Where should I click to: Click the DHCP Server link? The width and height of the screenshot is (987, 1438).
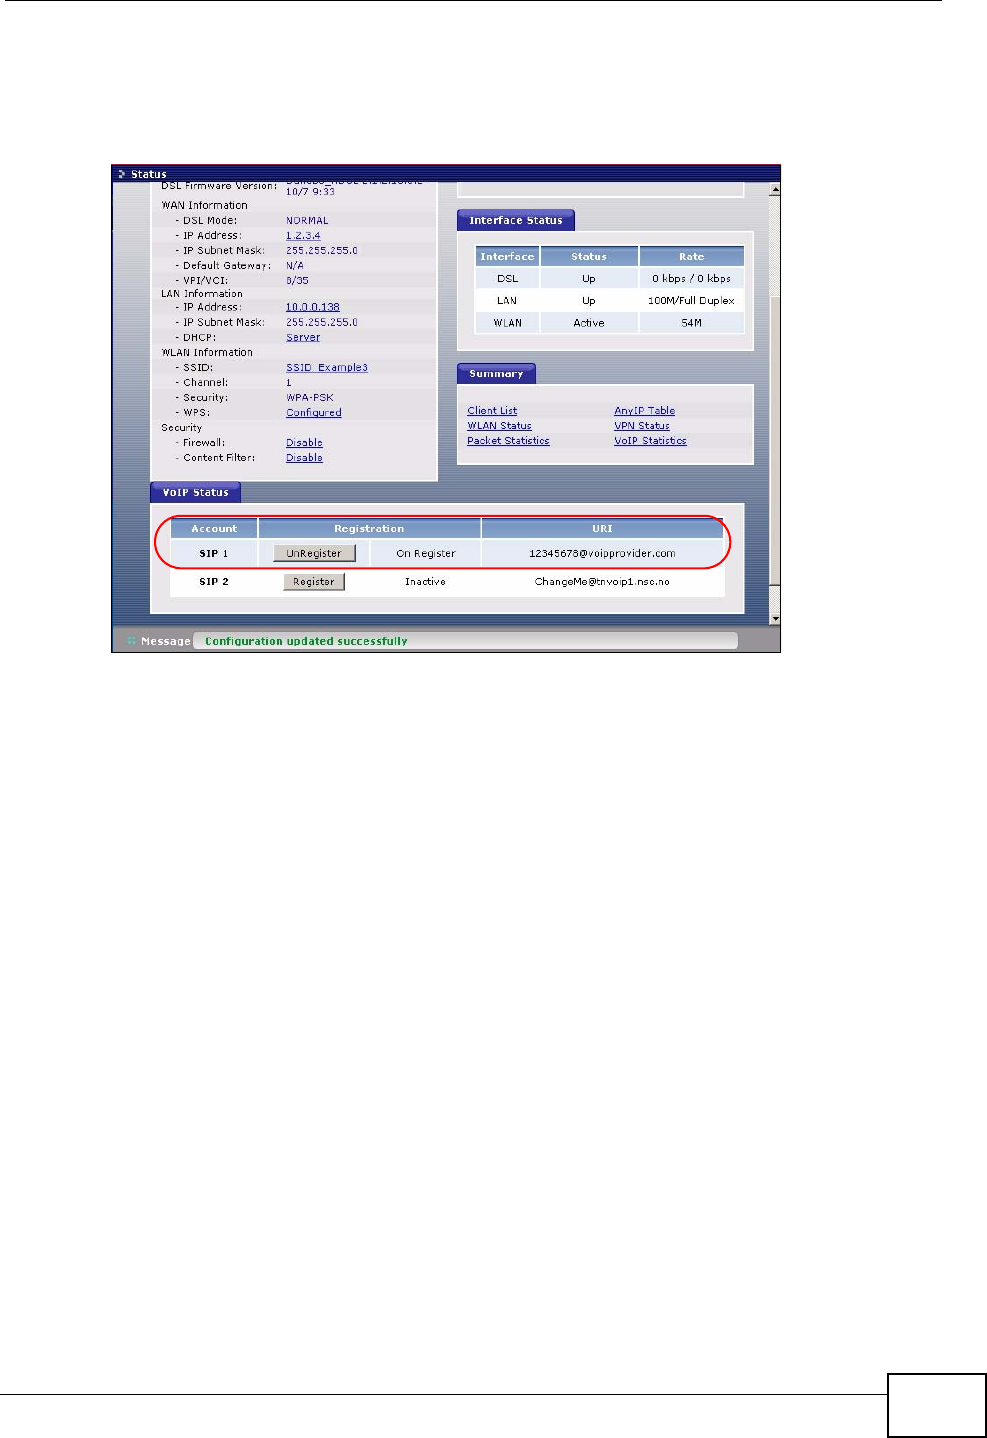pyautogui.click(x=303, y=337)
